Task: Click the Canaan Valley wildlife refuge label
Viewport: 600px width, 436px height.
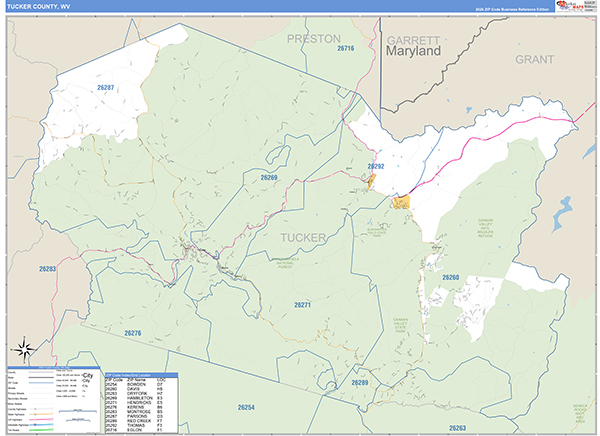Action: click(485, 228)
